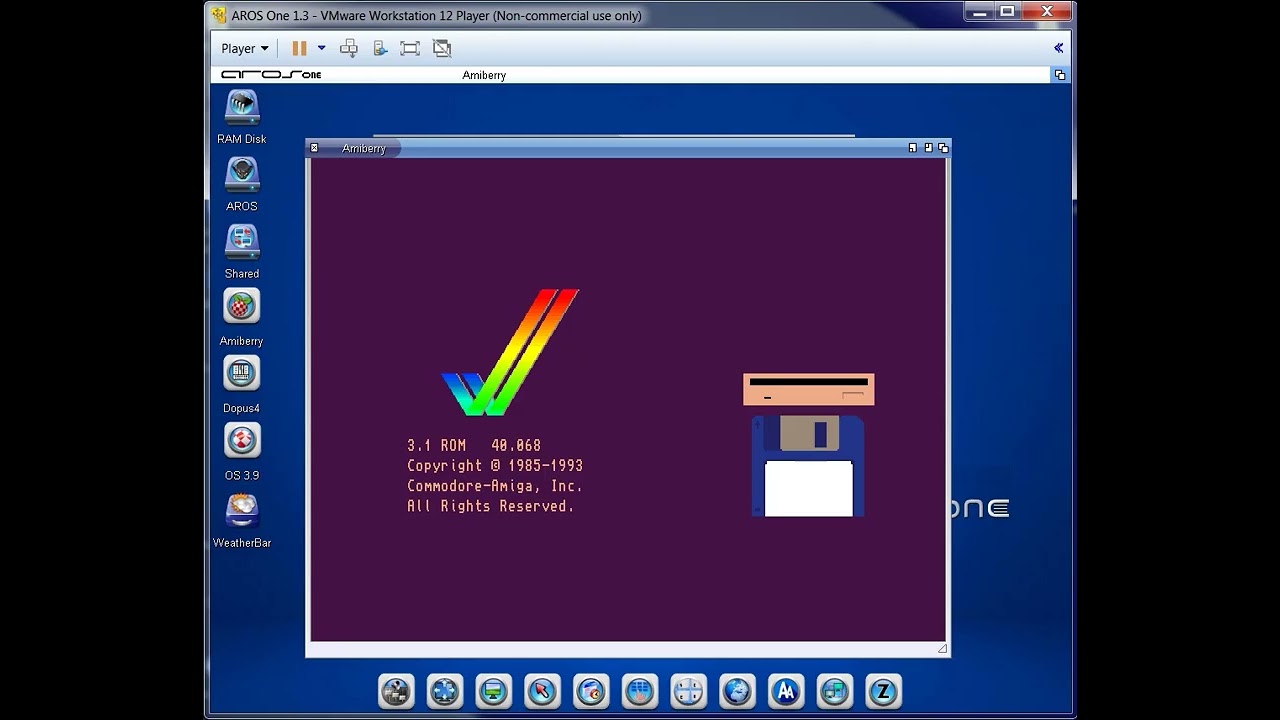Click the removable devices toolbar icon

(380, 48)
